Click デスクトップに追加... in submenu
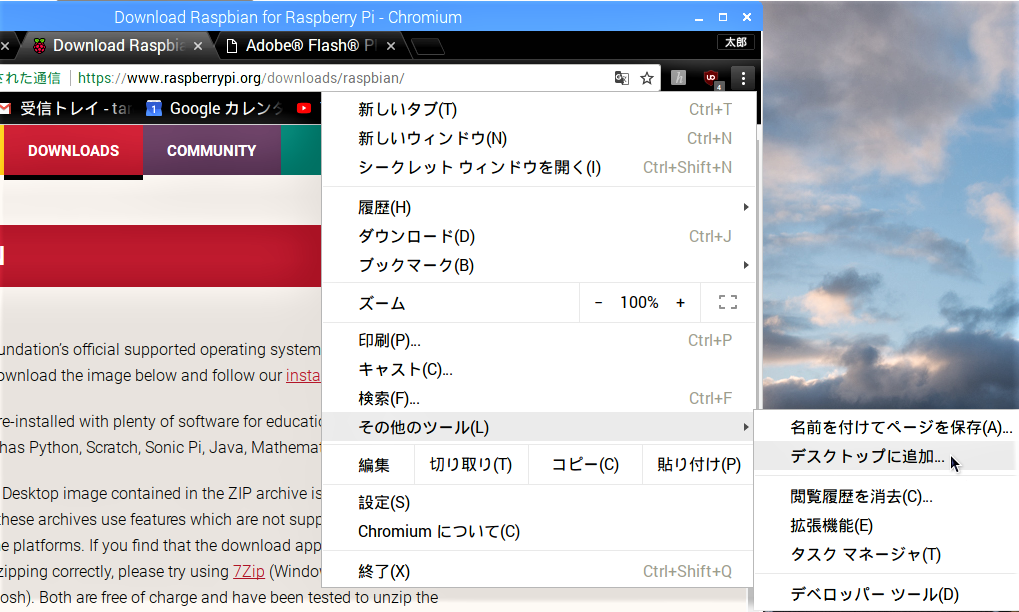This screenshot has height=612, width=1019. tap(887, 456)
